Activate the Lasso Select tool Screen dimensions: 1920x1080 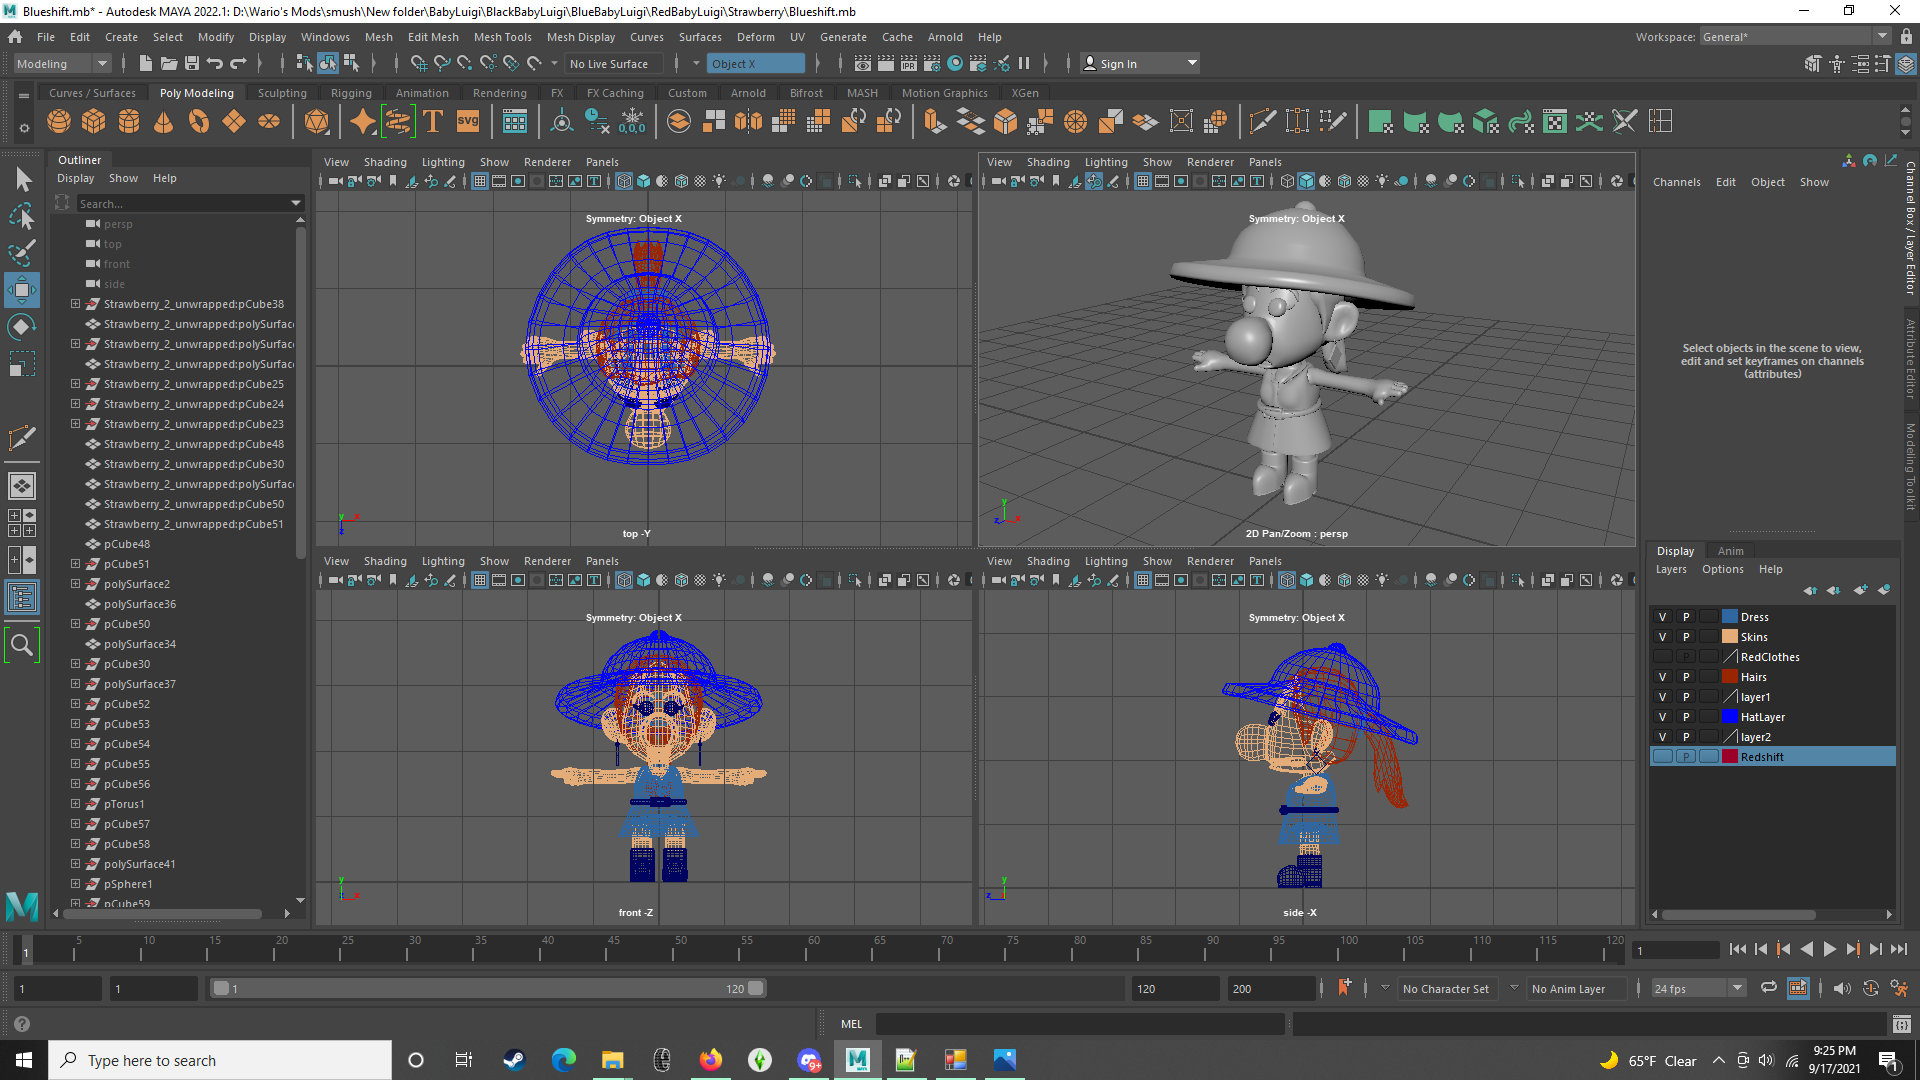click(x=22, y=216)
